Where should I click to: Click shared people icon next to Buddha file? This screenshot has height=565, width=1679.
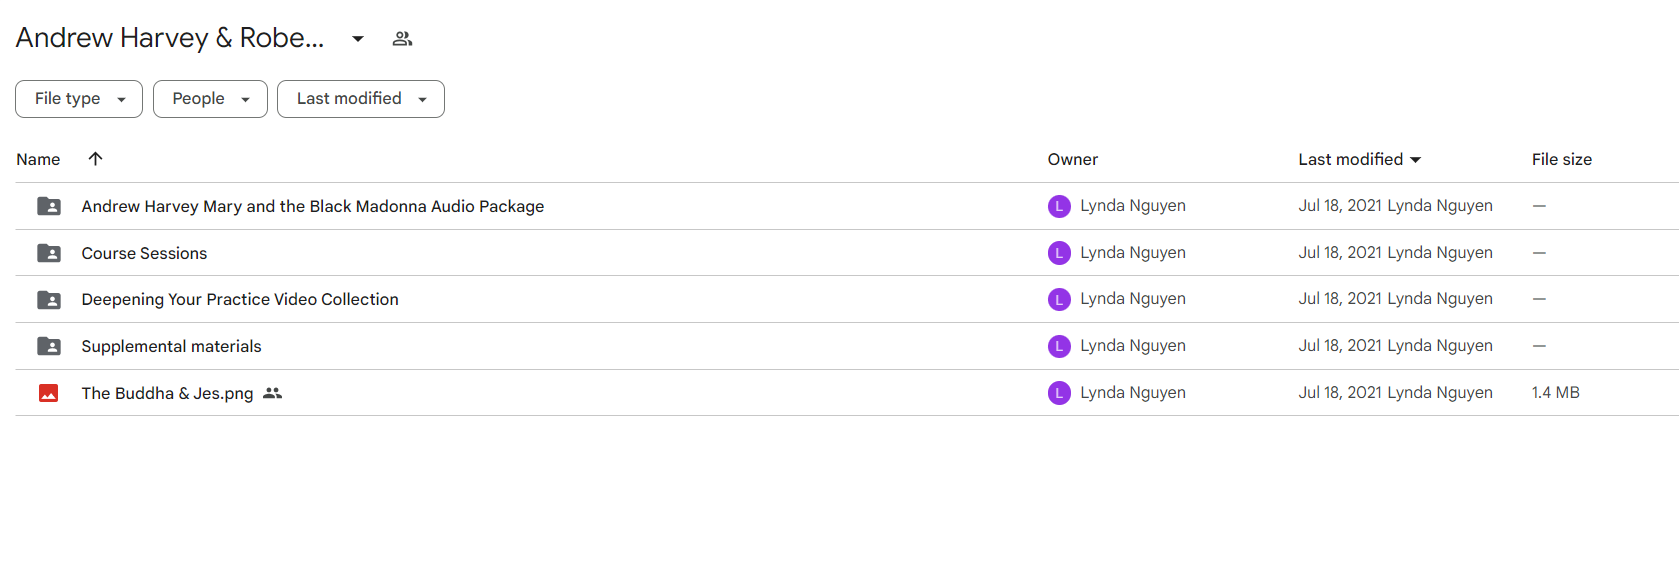[272, 393]
